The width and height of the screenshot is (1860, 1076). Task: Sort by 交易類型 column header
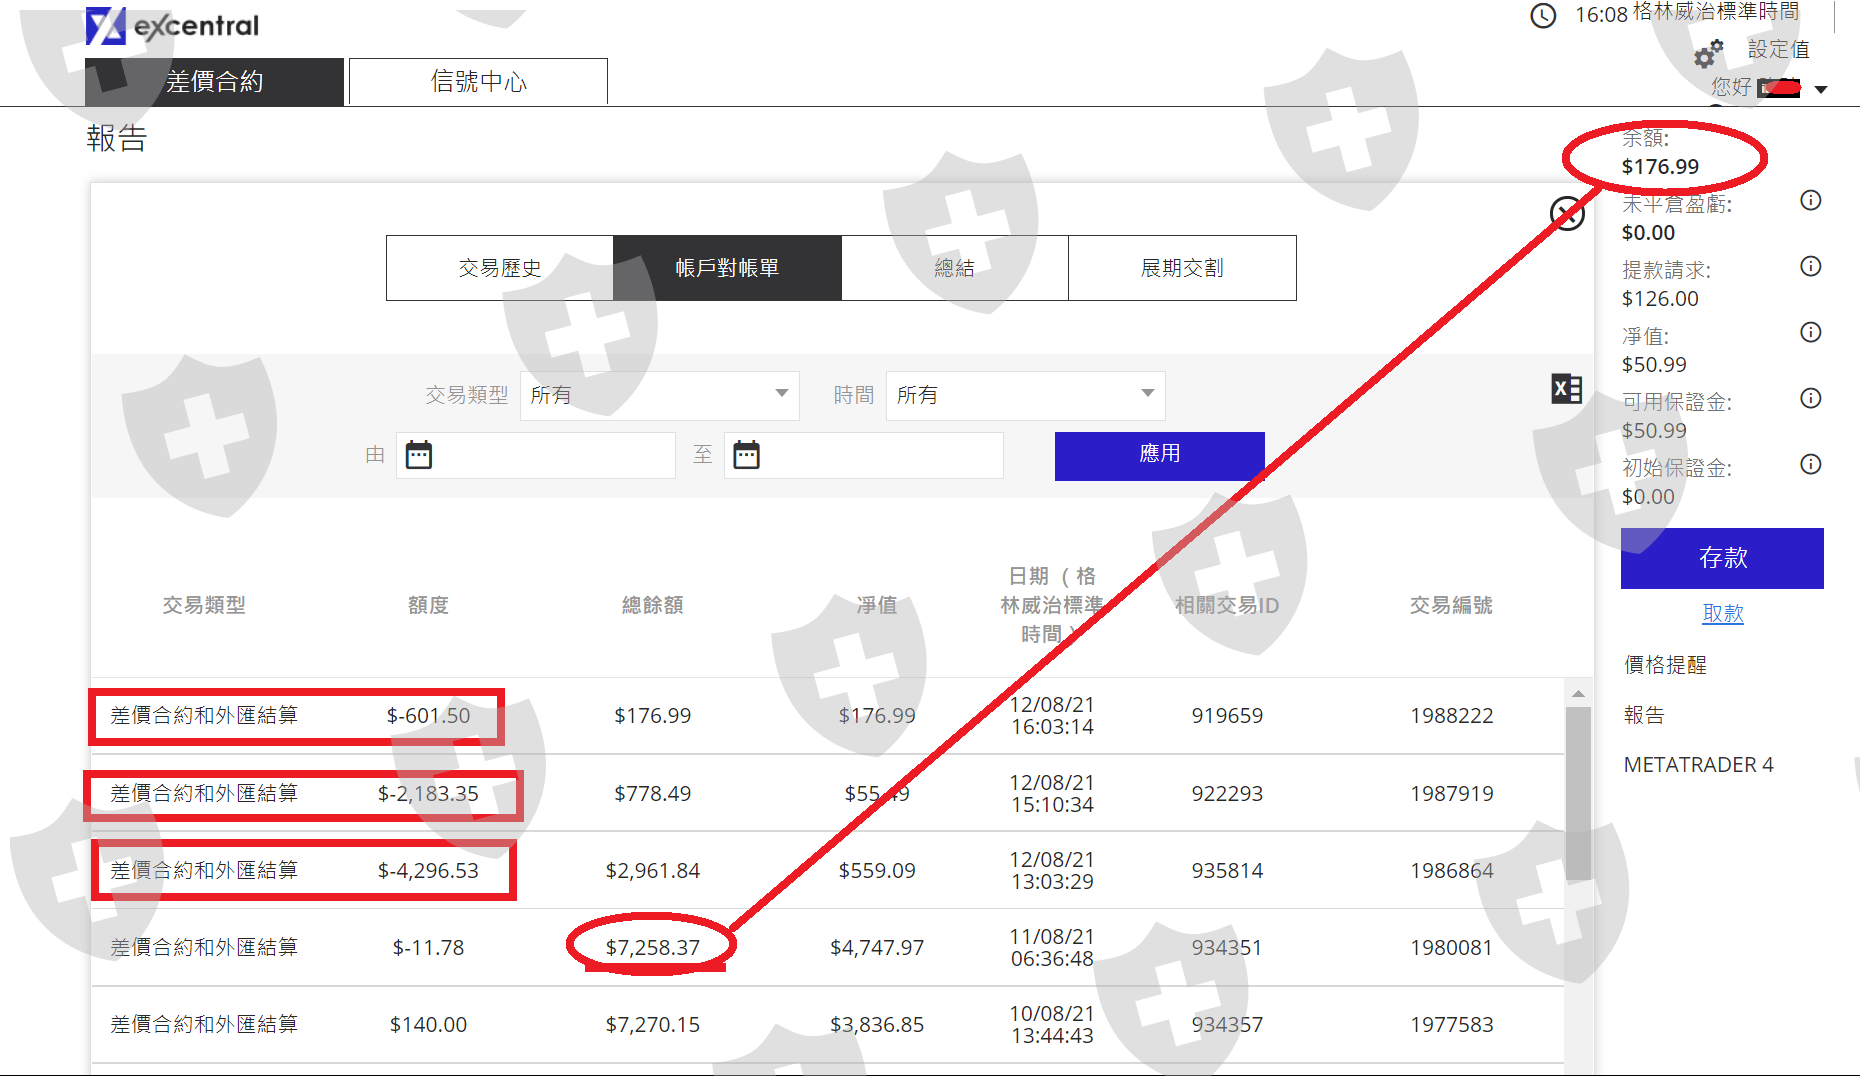click(x=204, y=605)
